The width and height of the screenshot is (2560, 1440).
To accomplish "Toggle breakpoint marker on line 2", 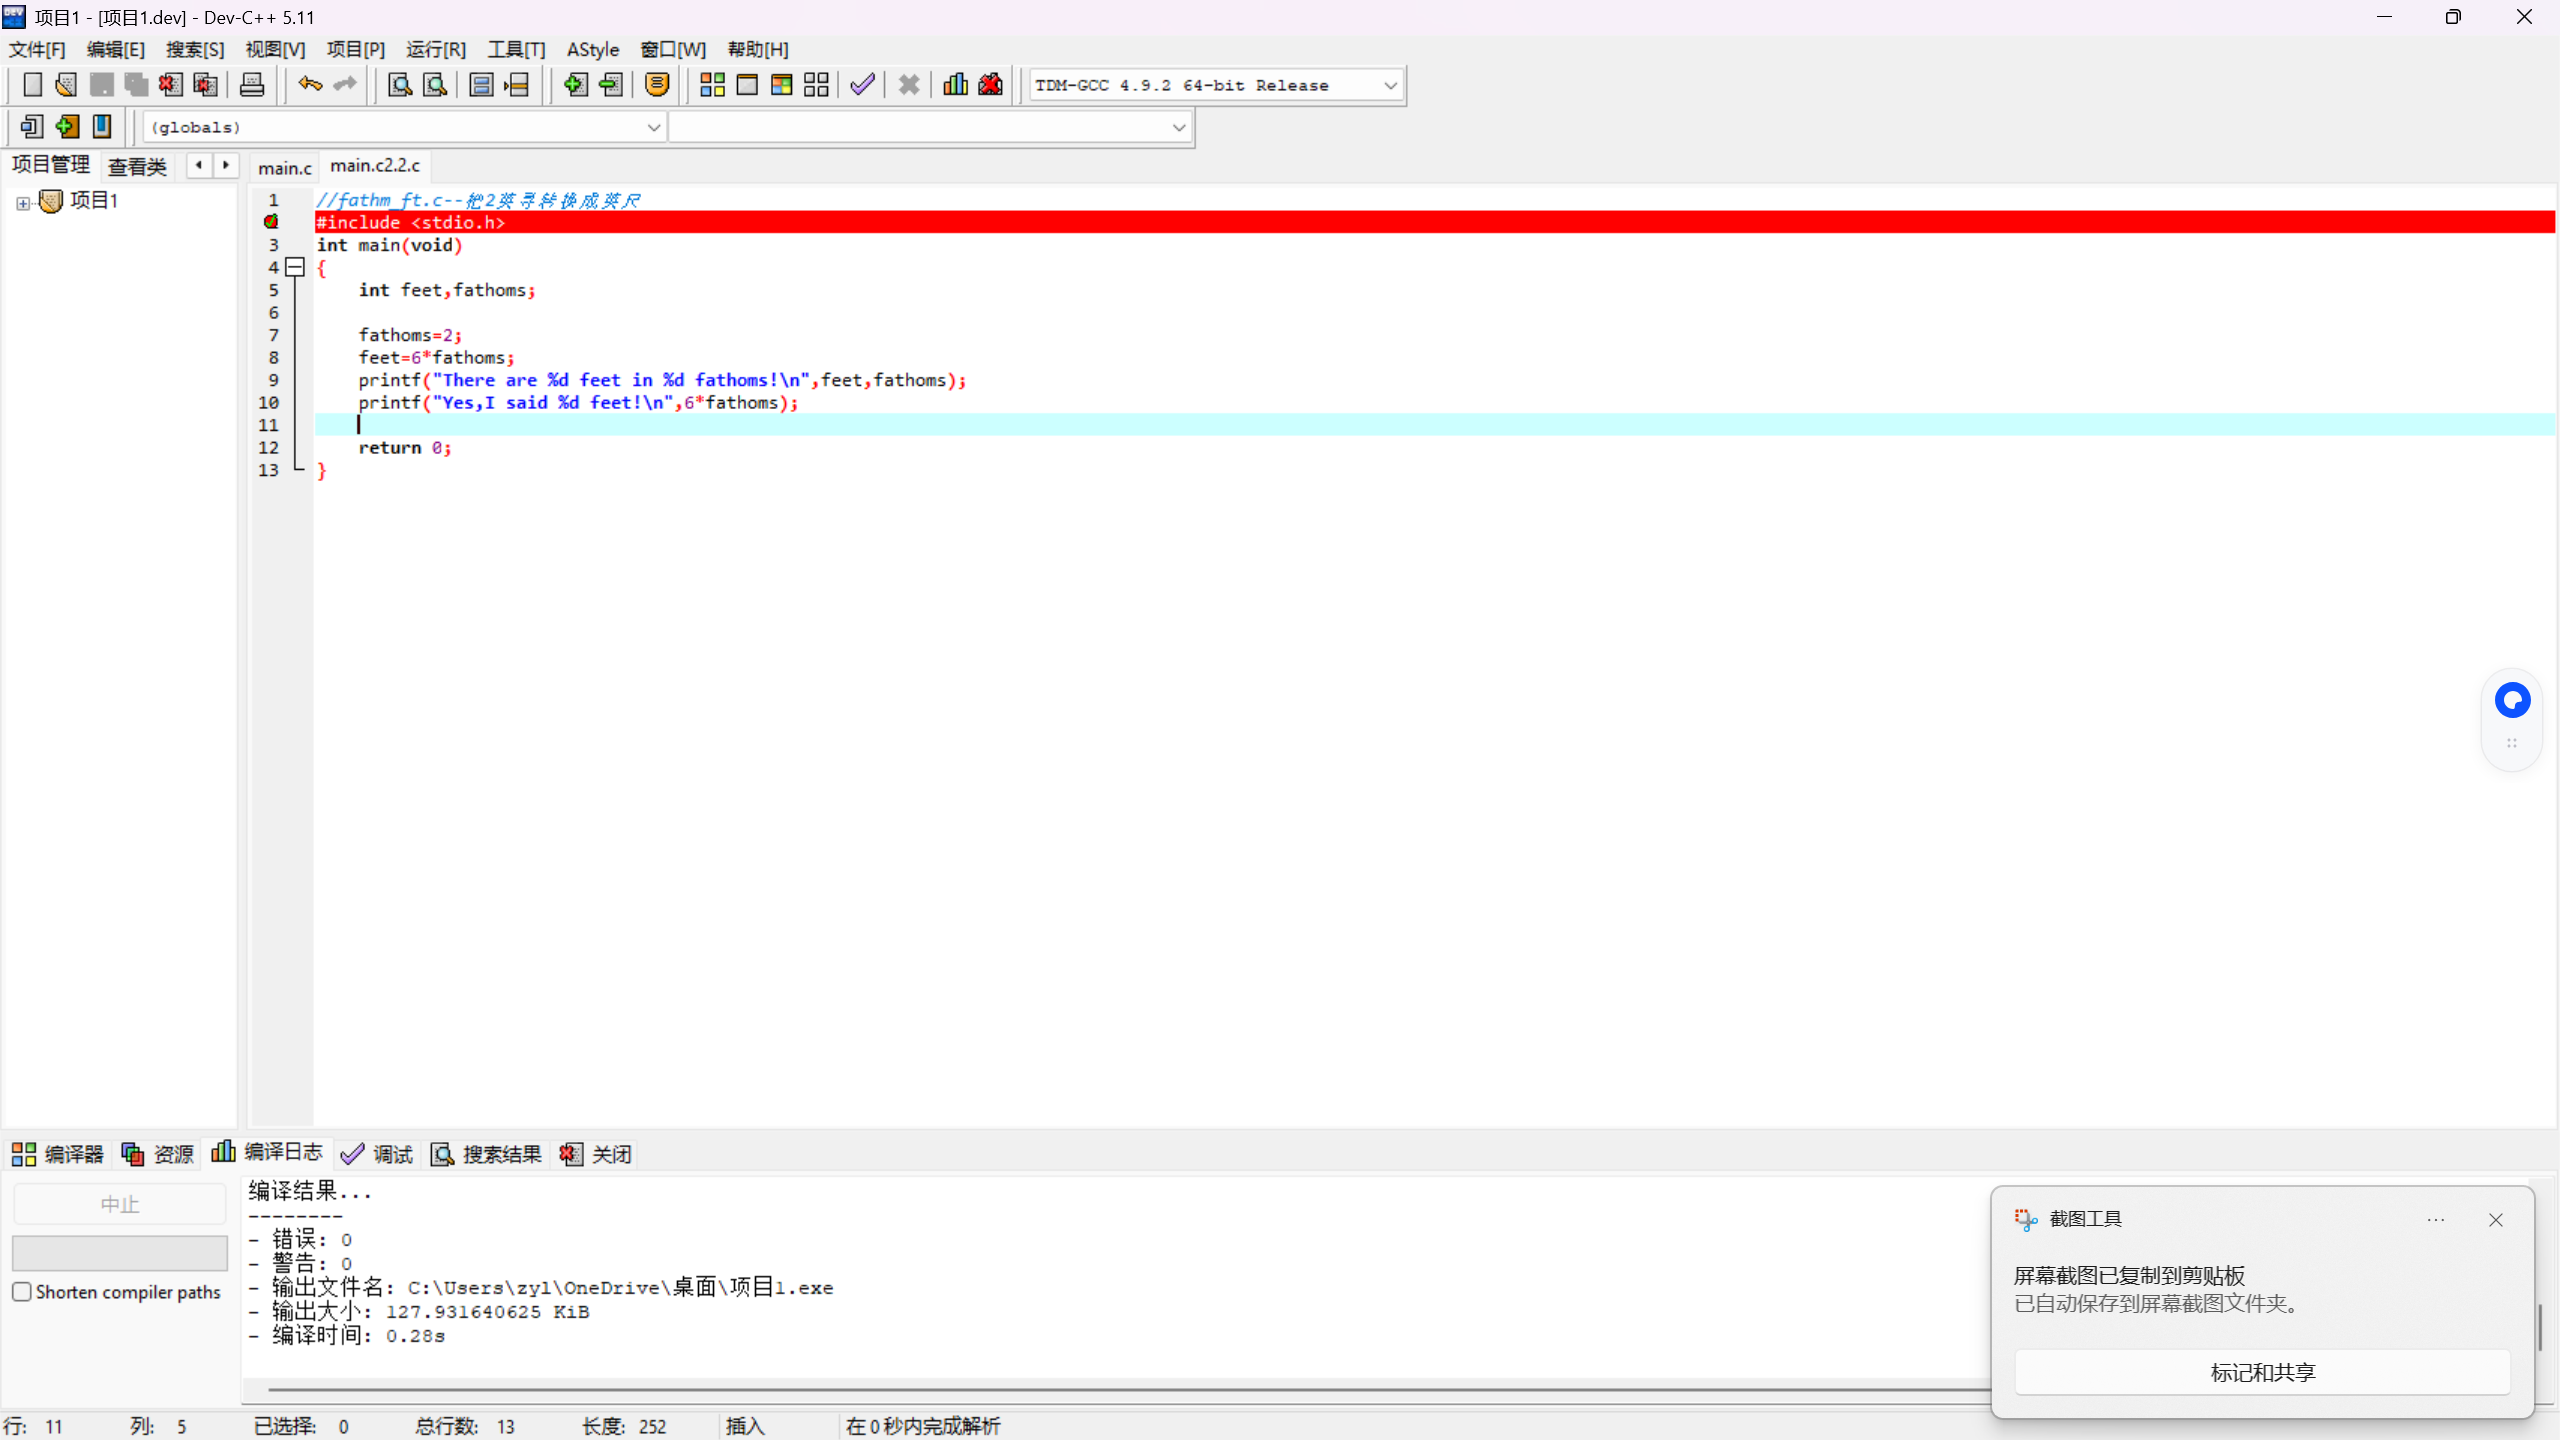I will coord(271,222).
